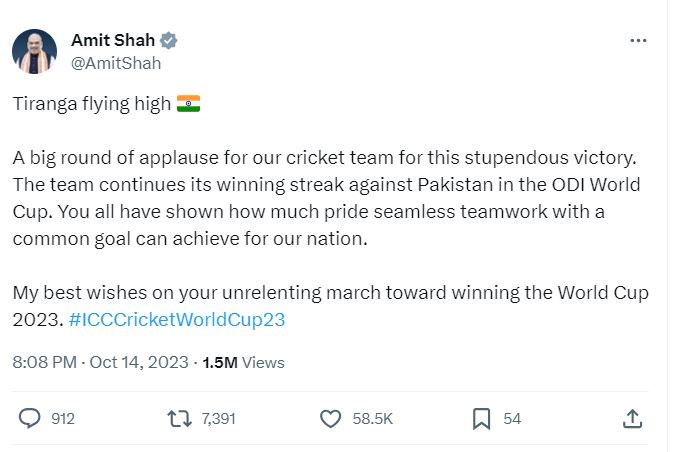View the 1.5M Views analytics
Viewport: 674px width, 452px height.
tap(243, 362)
